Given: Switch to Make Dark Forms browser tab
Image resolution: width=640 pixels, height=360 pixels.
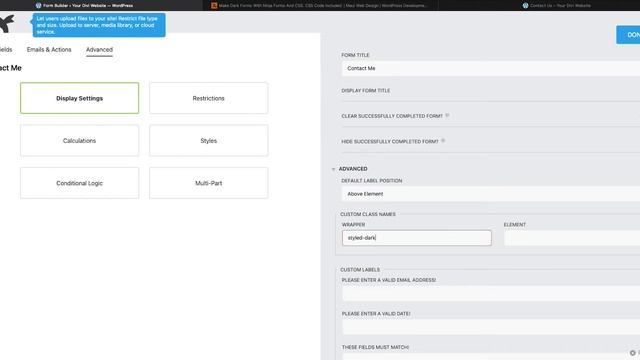Looking at the screenshot, I should [320, 6].
